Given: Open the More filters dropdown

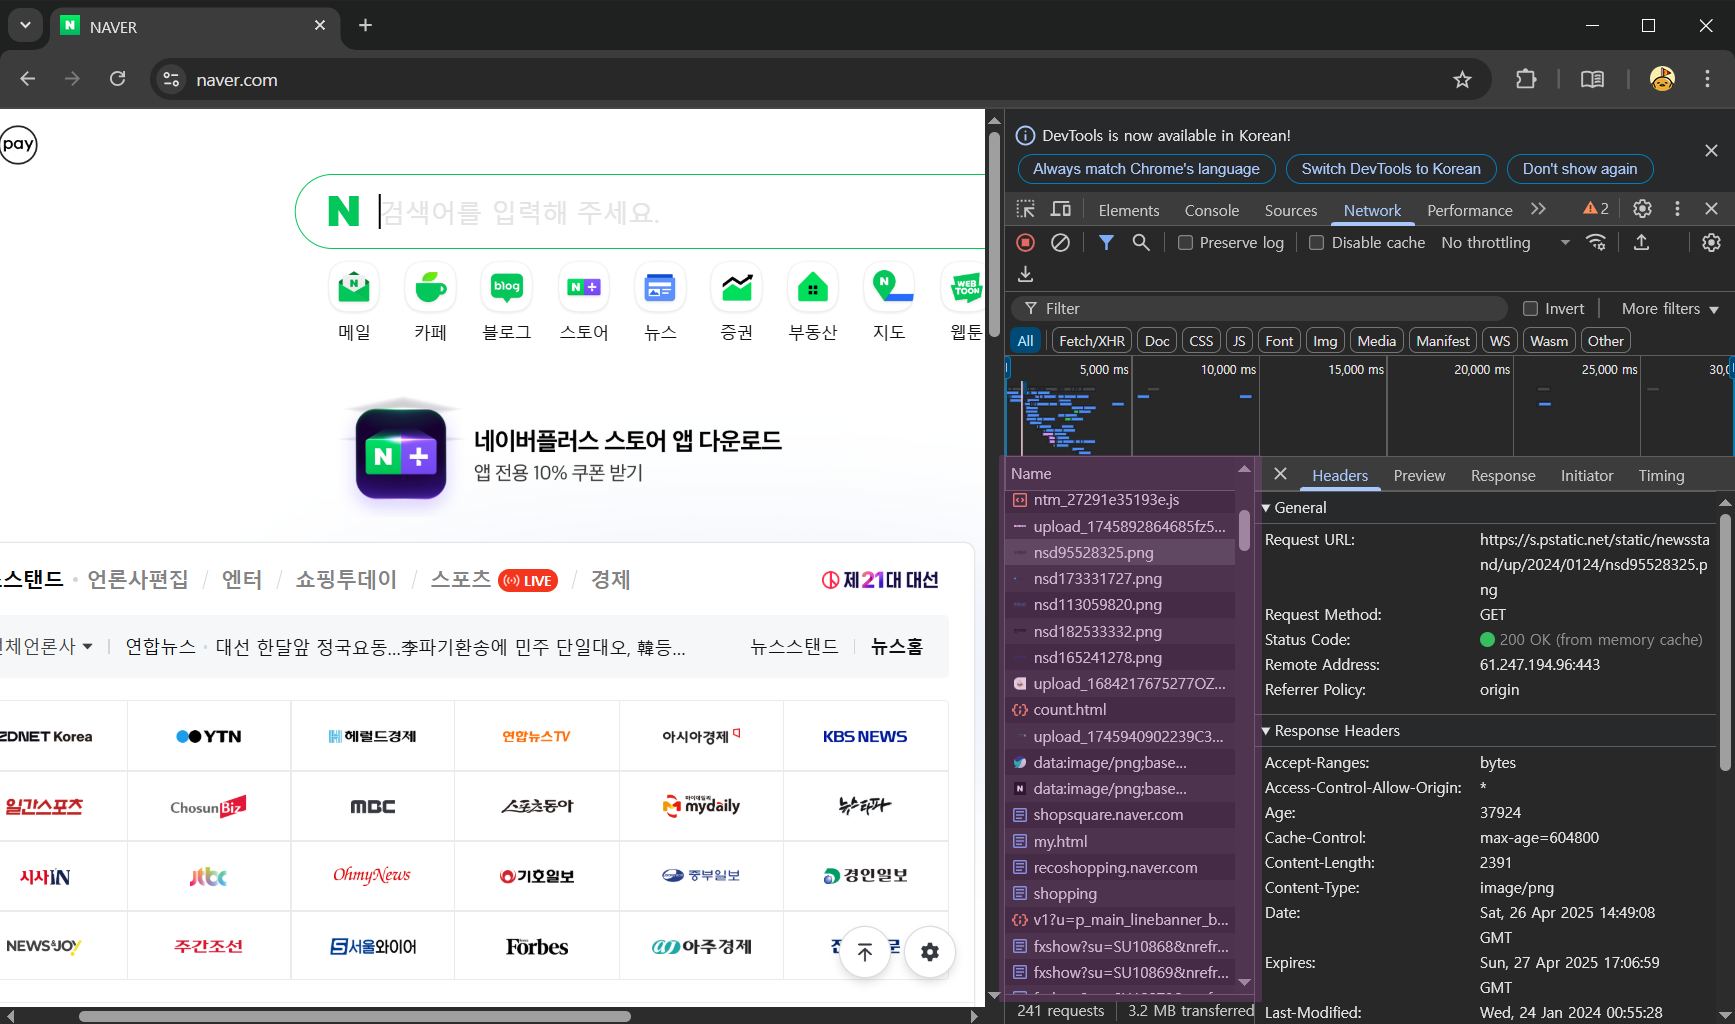Looking at the screenshot, I should click(x=1670, y=309).
